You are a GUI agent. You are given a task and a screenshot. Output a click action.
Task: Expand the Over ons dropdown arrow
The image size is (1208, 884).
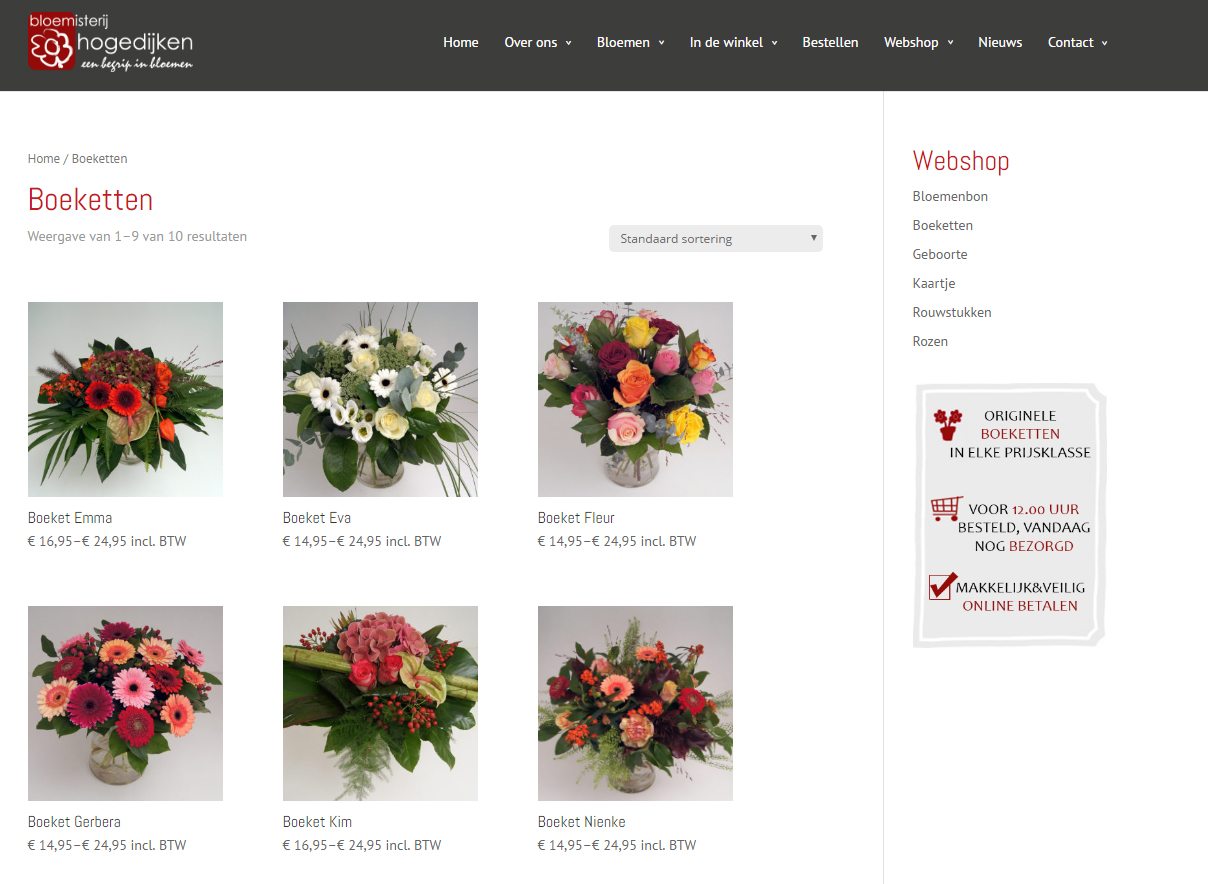pyautogui.click(x=568, y=43)
